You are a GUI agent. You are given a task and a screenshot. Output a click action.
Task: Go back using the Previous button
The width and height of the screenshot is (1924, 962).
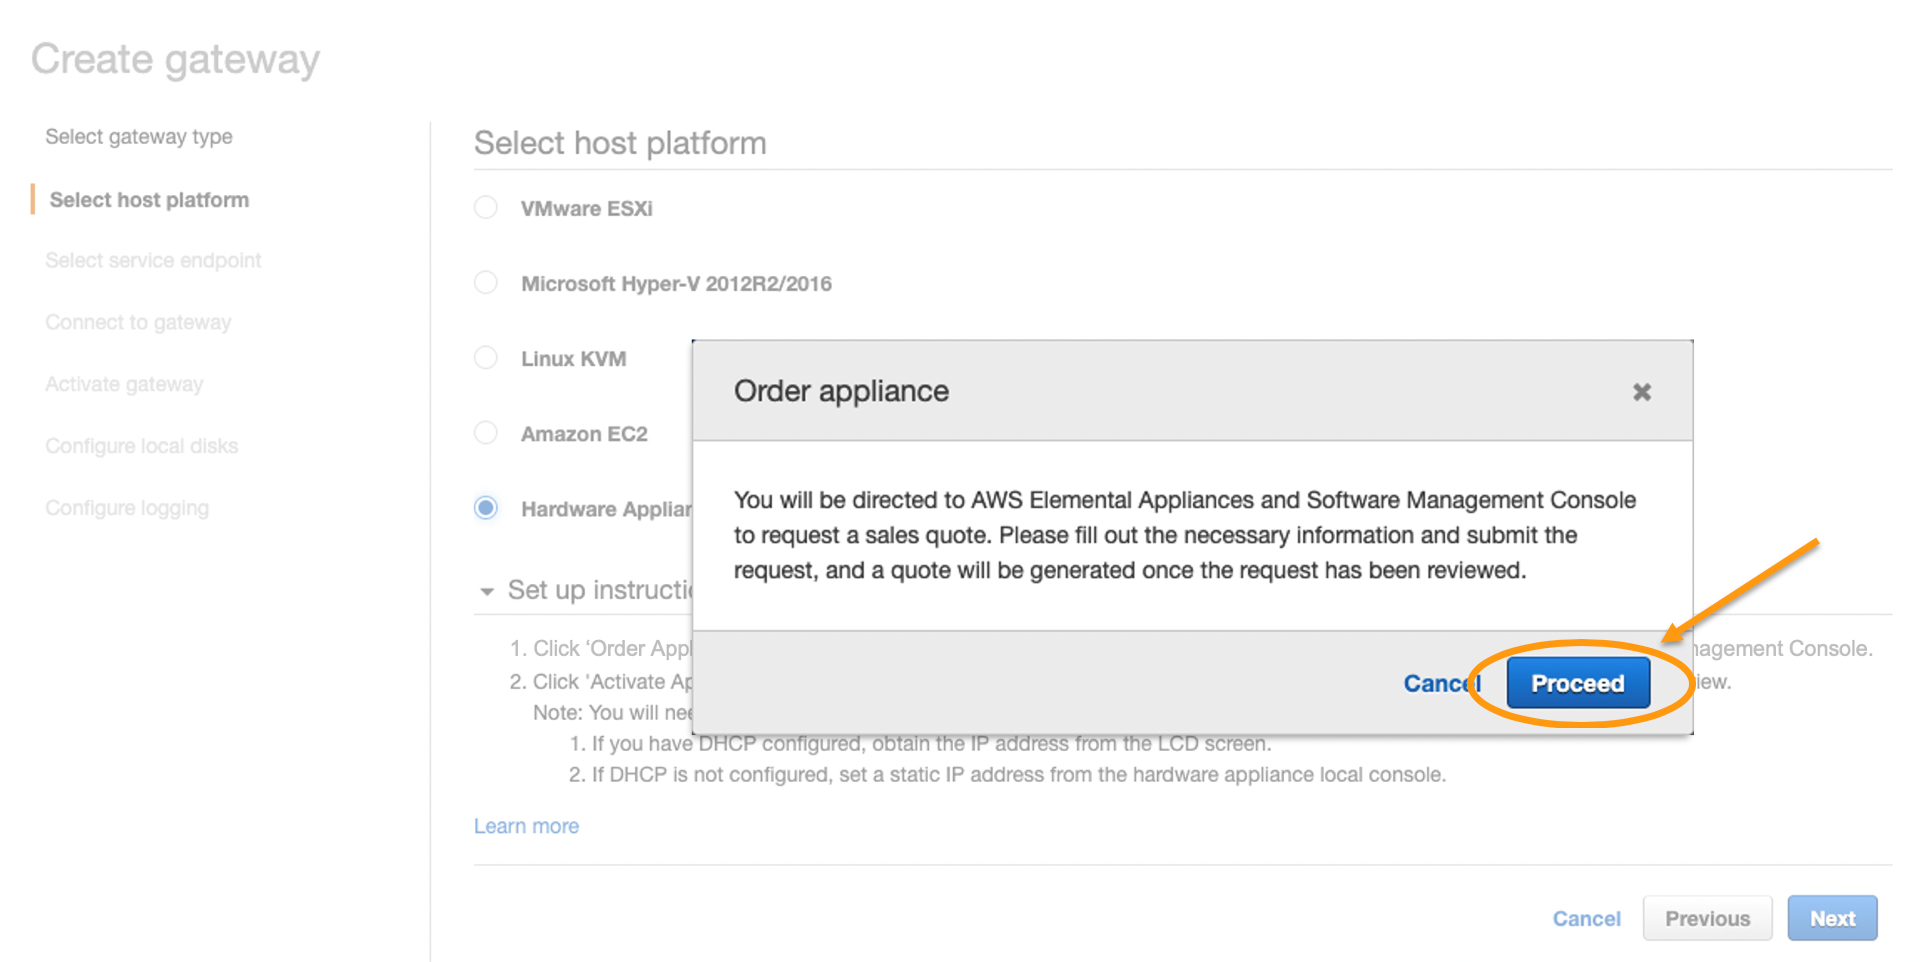pos(1707,917)
